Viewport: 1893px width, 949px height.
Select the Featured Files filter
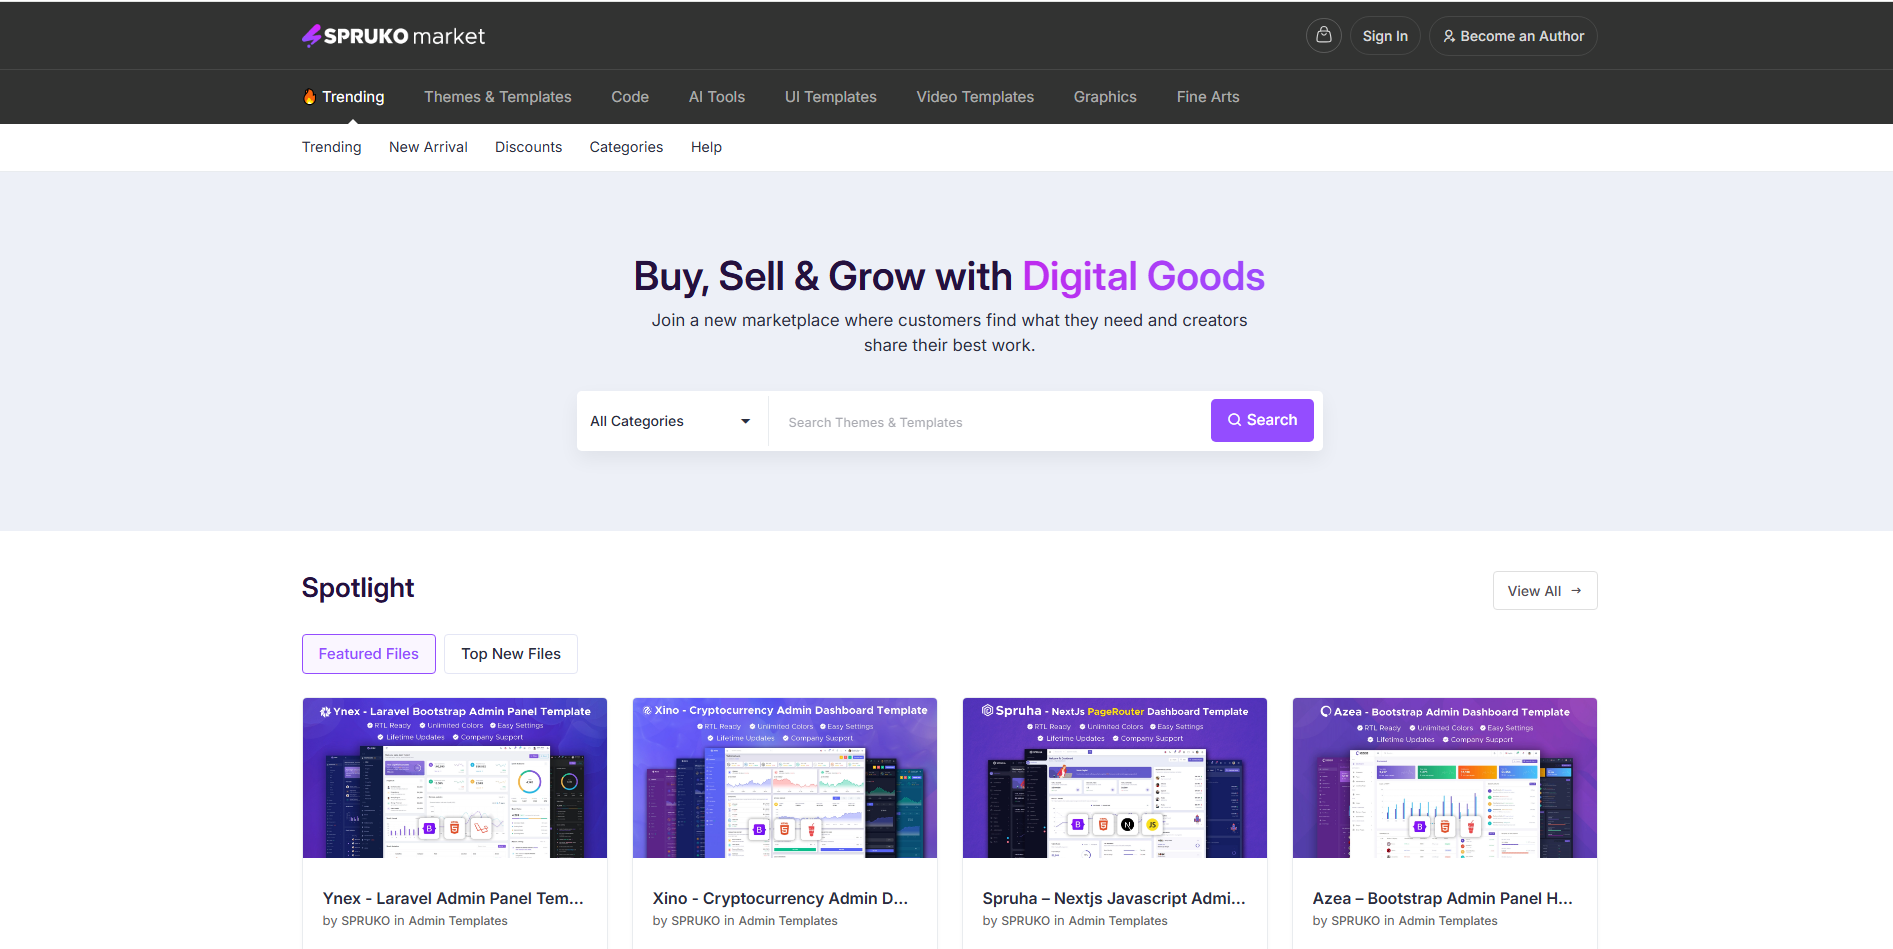(368, 653)
